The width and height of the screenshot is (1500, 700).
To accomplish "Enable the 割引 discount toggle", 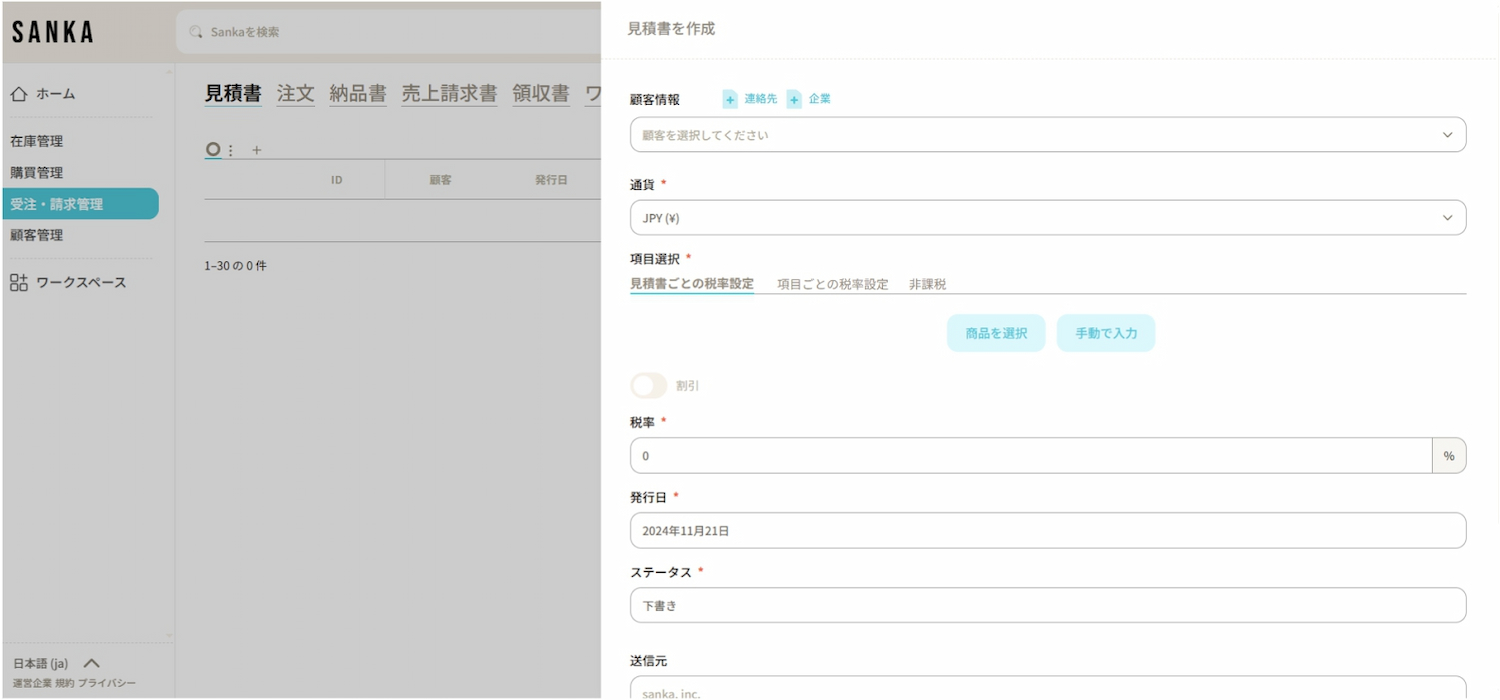I will click(x=648, y=386).
